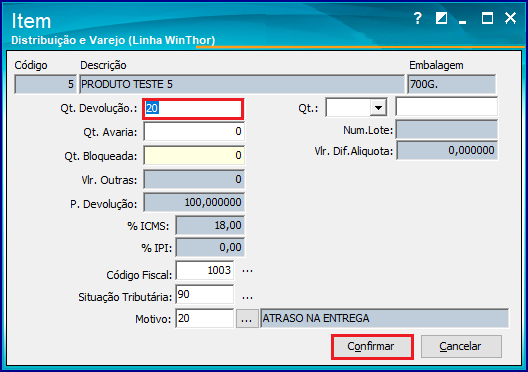528x372 pixels.
Task: Select the Motivo: label
Action: 153,319
